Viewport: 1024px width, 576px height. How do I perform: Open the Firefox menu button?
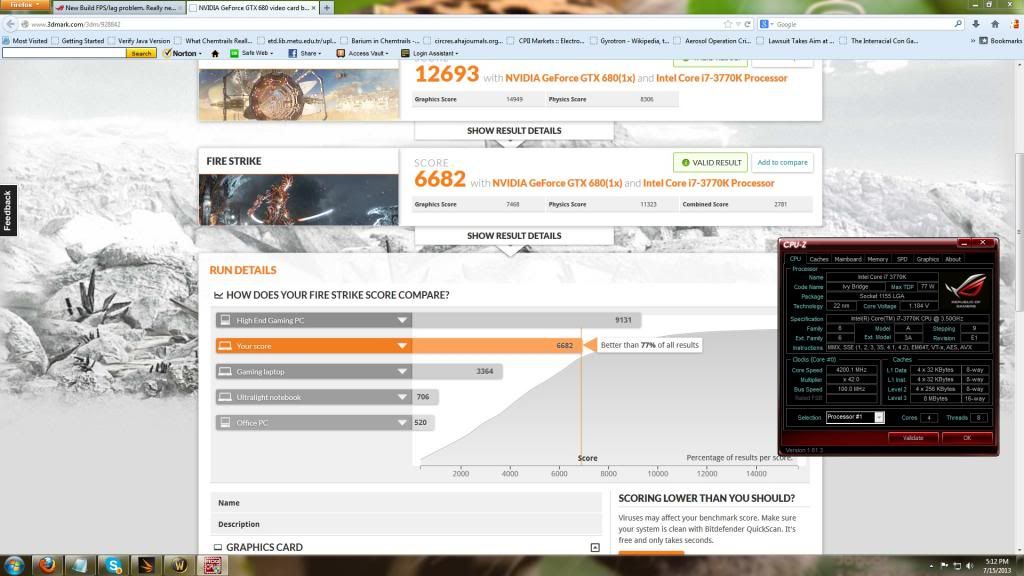(24, 5)
